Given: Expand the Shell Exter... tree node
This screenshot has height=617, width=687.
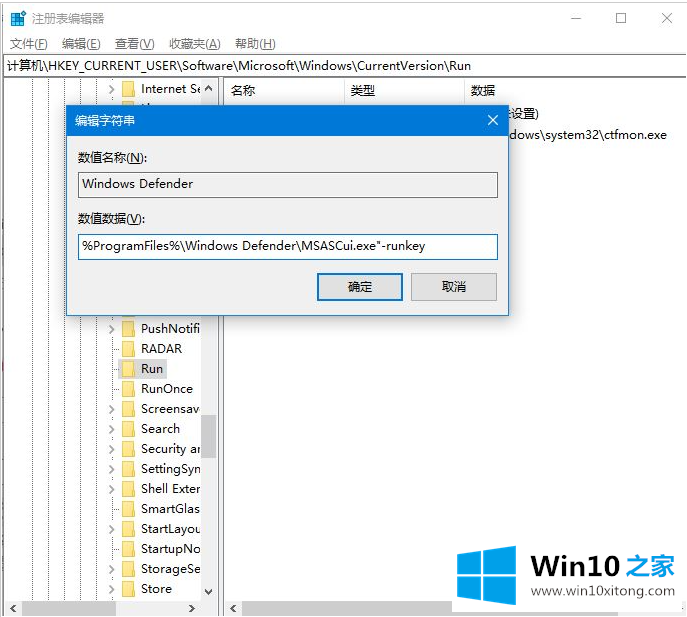Looking at the screenshot, I should click(111, 489).
